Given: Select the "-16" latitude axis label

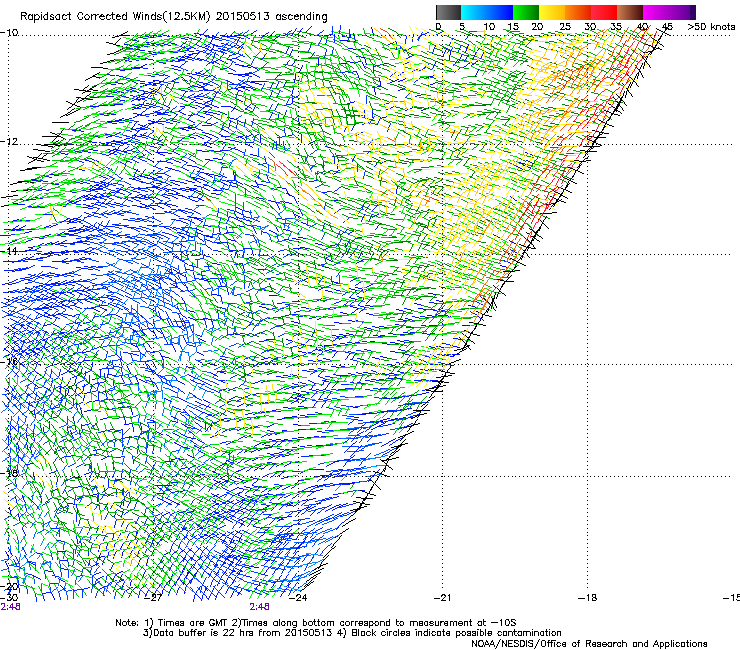Looking at the screenshot, I should click(9, 362).
